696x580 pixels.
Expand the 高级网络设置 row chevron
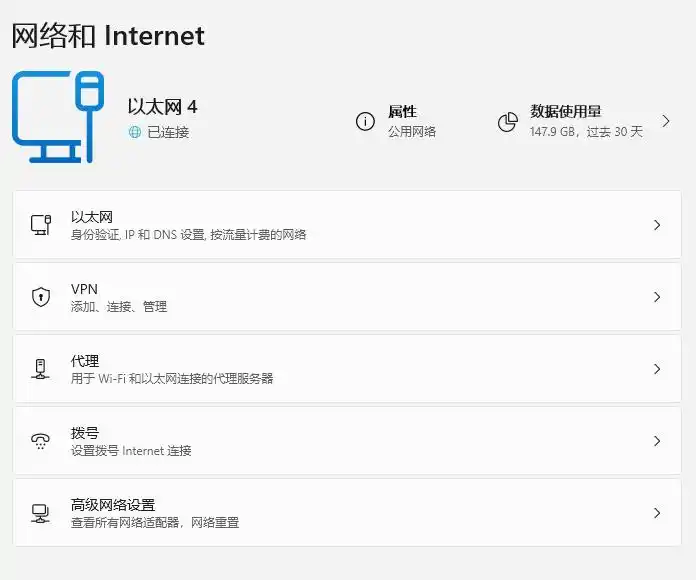657,513
